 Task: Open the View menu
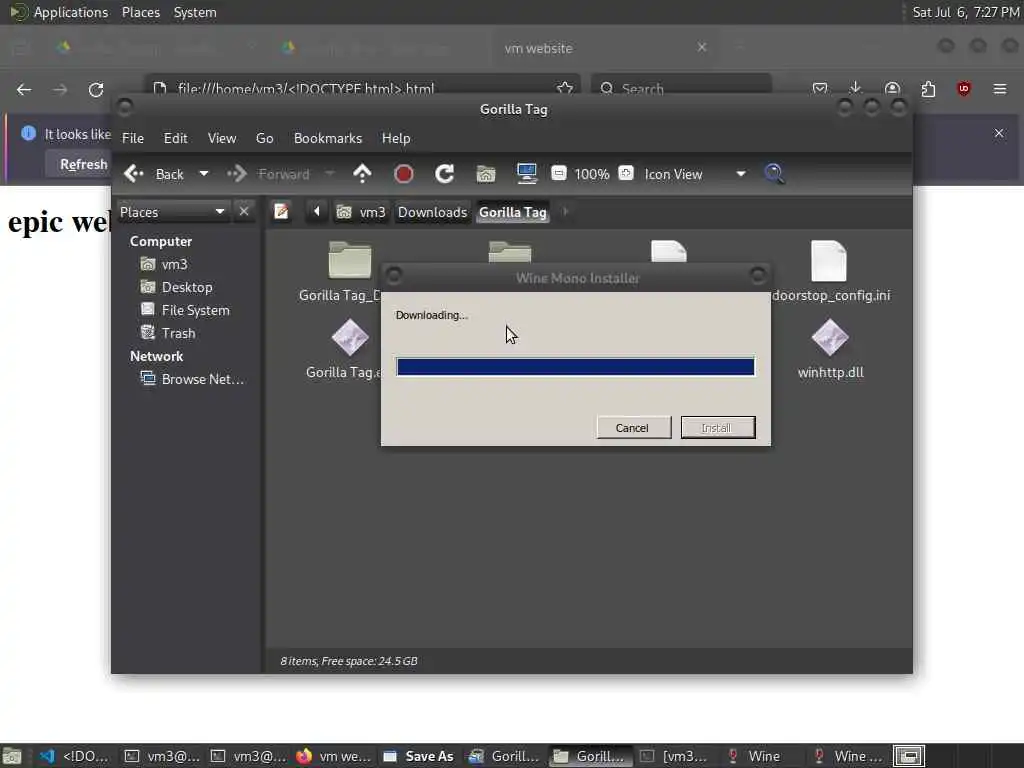click(222, 138)
